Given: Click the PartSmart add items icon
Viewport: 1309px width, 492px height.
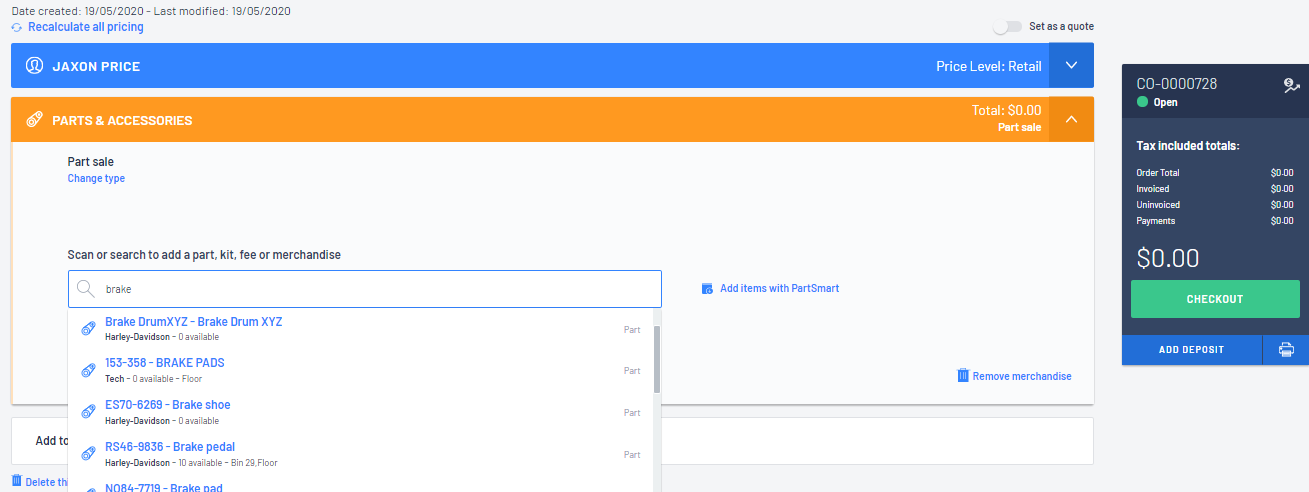Looking at the screenshot, I should 708,288.
